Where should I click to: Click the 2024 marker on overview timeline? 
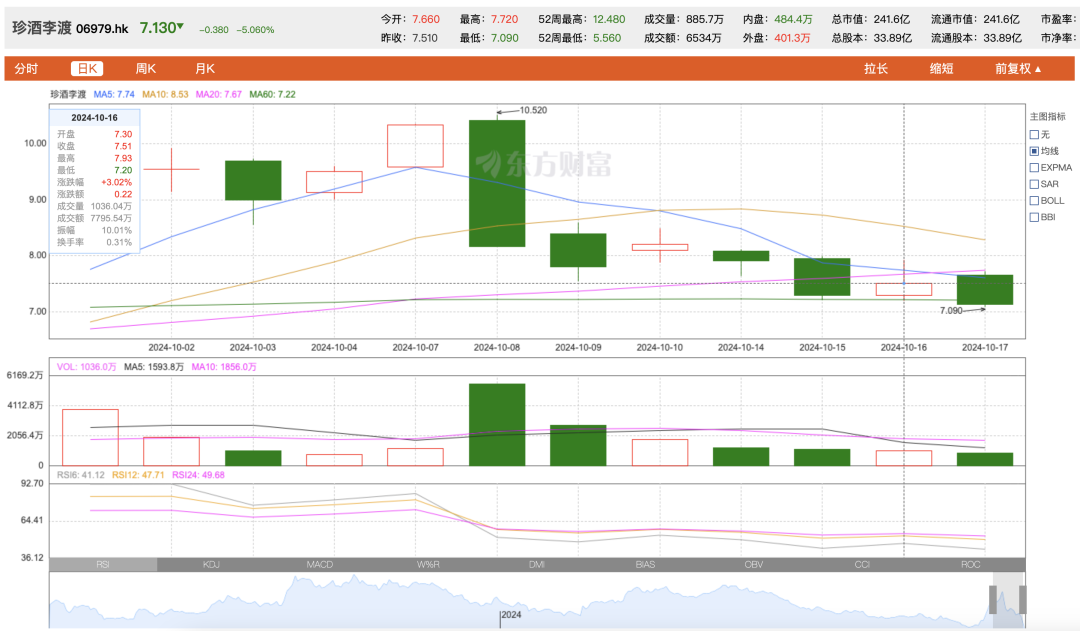point(511,614)
